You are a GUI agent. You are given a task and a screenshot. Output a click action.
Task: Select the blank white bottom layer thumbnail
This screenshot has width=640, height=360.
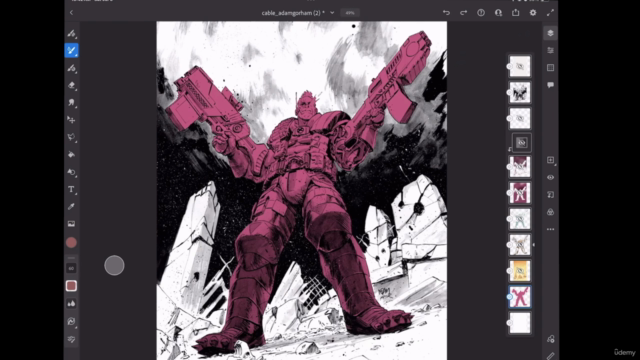click(x=520, y=323)
